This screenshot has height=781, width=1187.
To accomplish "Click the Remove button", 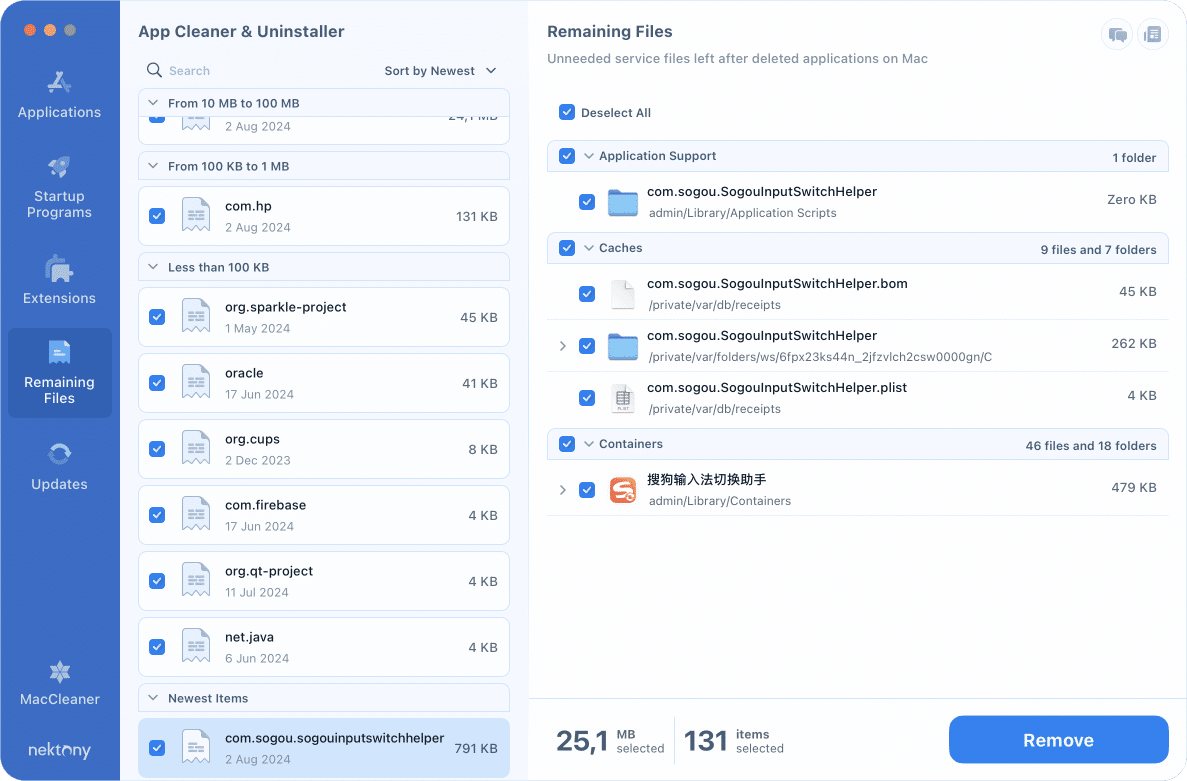I will tap(1058, 740).
